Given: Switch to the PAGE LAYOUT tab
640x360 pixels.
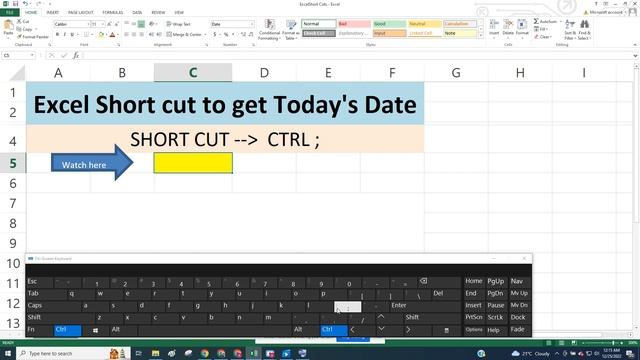Looking at the screenshot, I should (80, 13).
